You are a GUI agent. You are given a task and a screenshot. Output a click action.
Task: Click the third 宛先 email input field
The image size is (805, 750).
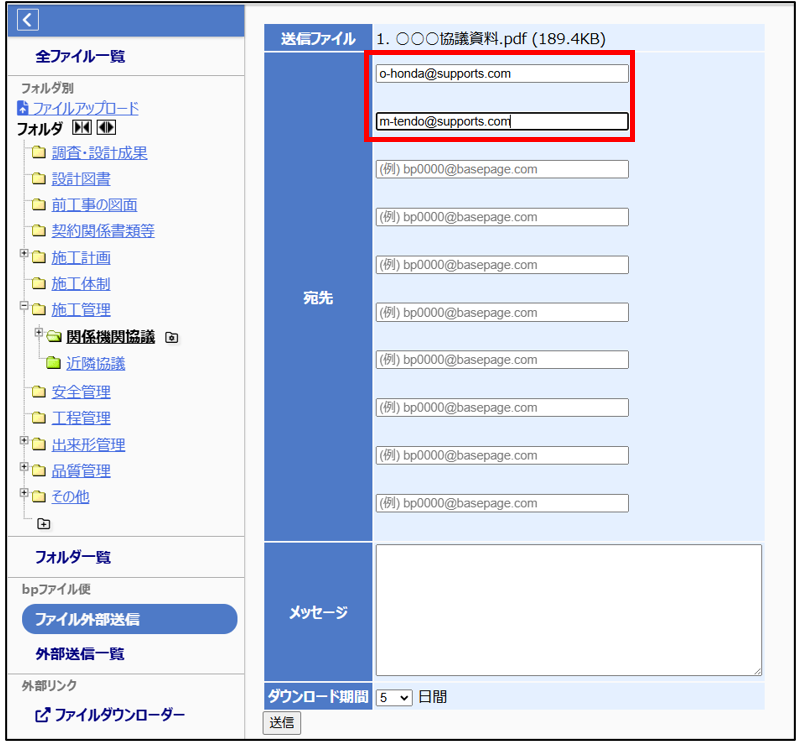pos(502,169)
